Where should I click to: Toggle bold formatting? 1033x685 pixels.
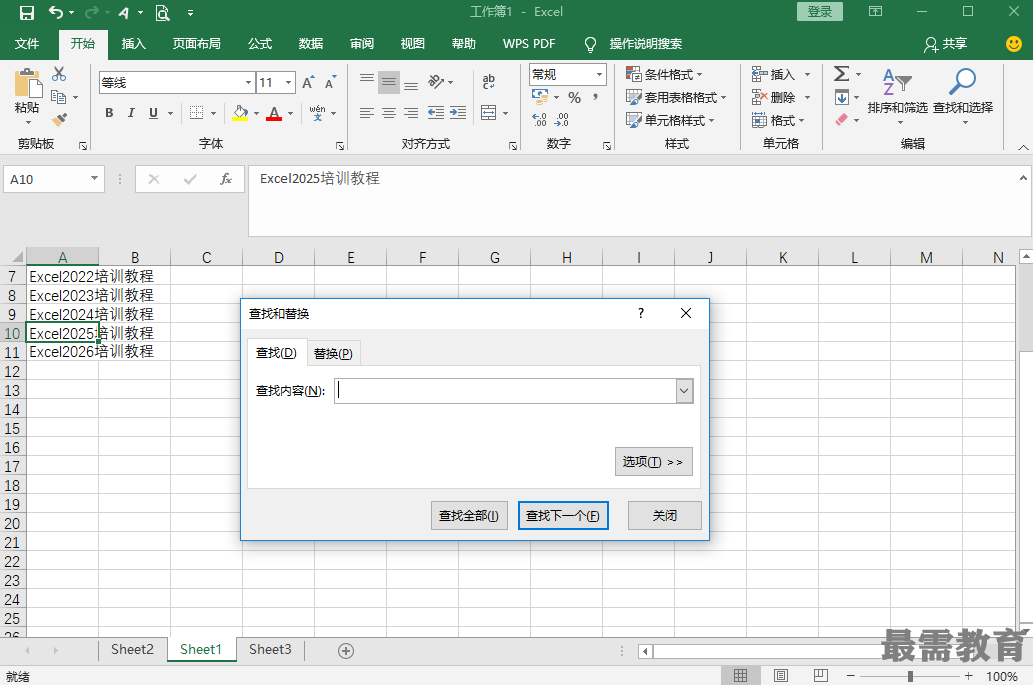point(109,113)
